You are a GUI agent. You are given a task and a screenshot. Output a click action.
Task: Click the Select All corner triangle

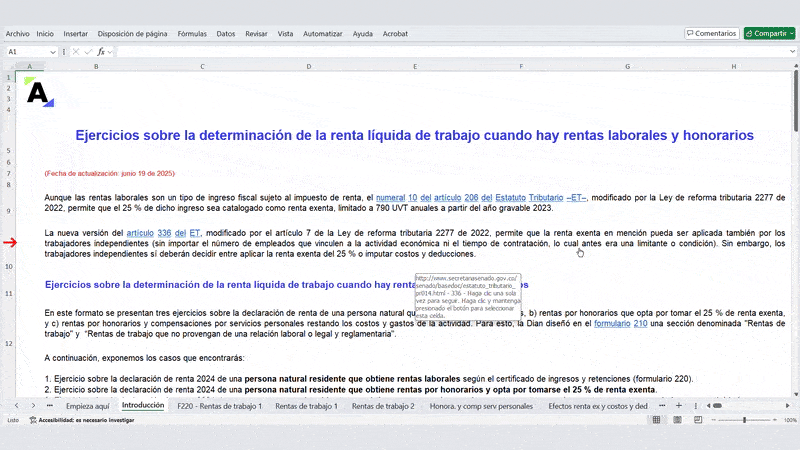[11, 67]
